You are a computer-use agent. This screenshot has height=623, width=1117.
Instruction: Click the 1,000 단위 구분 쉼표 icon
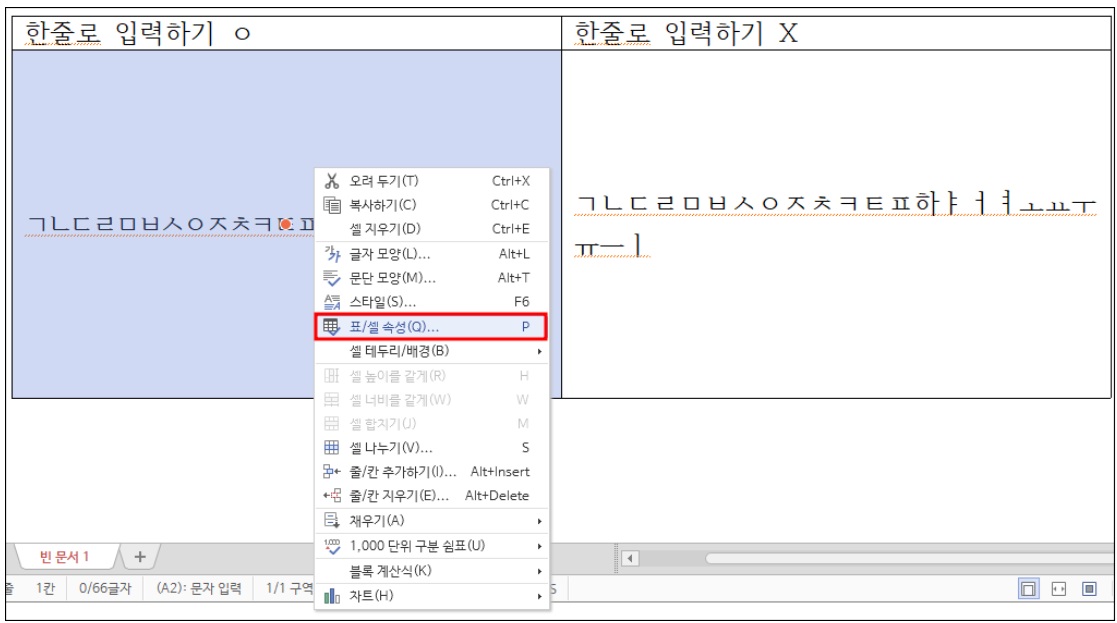tap(332, 546)
